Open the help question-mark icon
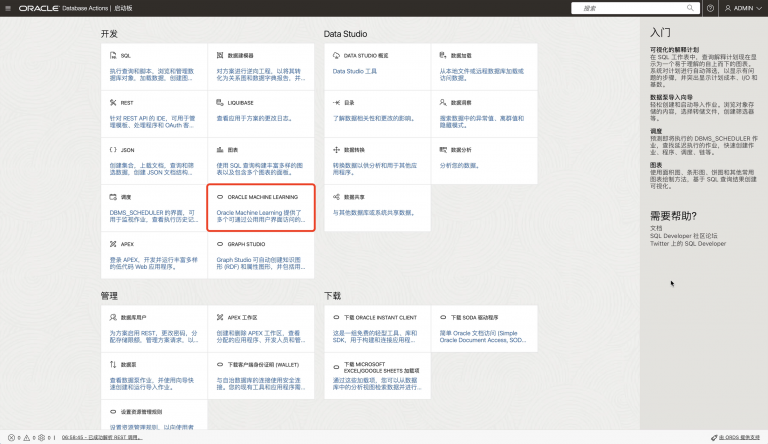768x444 pixels. (710, 8)
